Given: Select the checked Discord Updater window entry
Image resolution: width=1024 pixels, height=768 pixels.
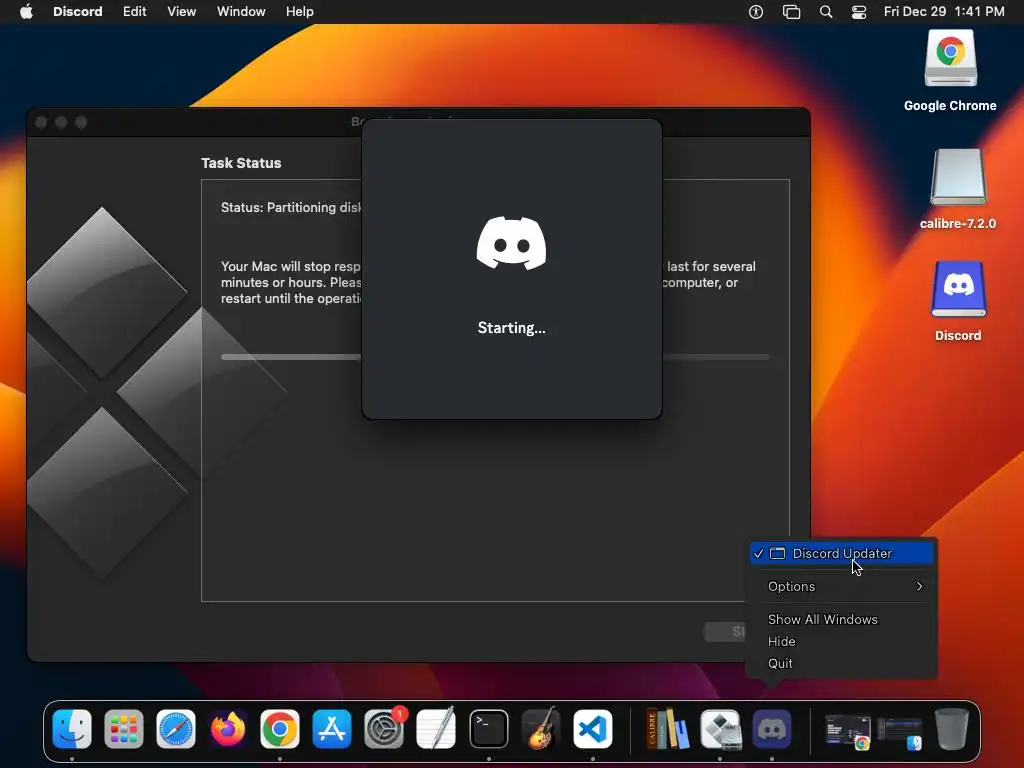Looking at the screenshot, I should pos(841,553).
